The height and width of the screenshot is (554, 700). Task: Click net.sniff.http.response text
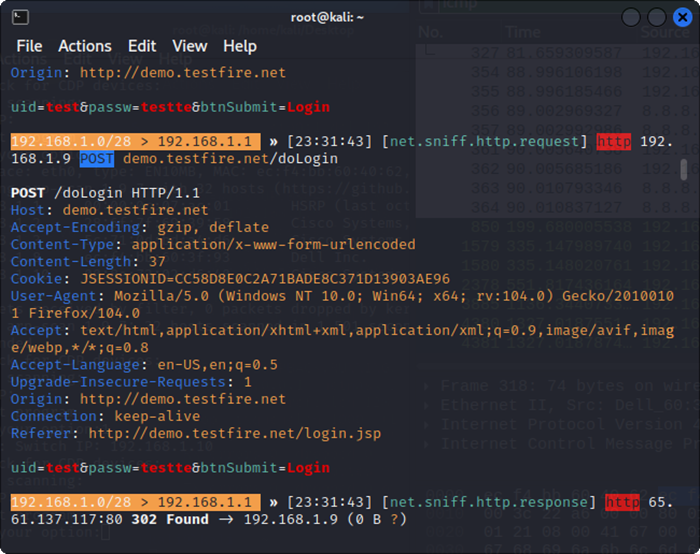pyautogui.click(x=488, y=502)
